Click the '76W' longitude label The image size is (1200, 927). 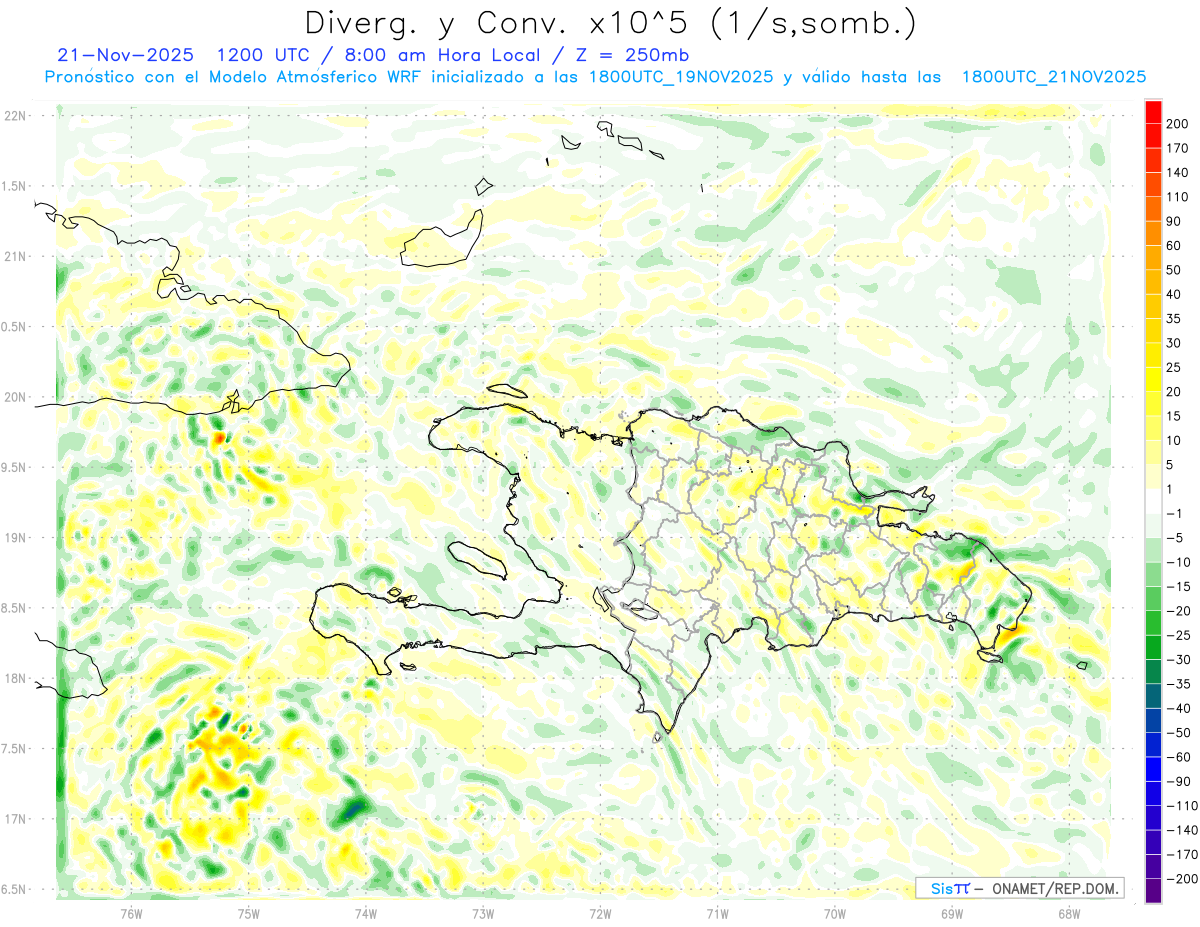[131, 913]
